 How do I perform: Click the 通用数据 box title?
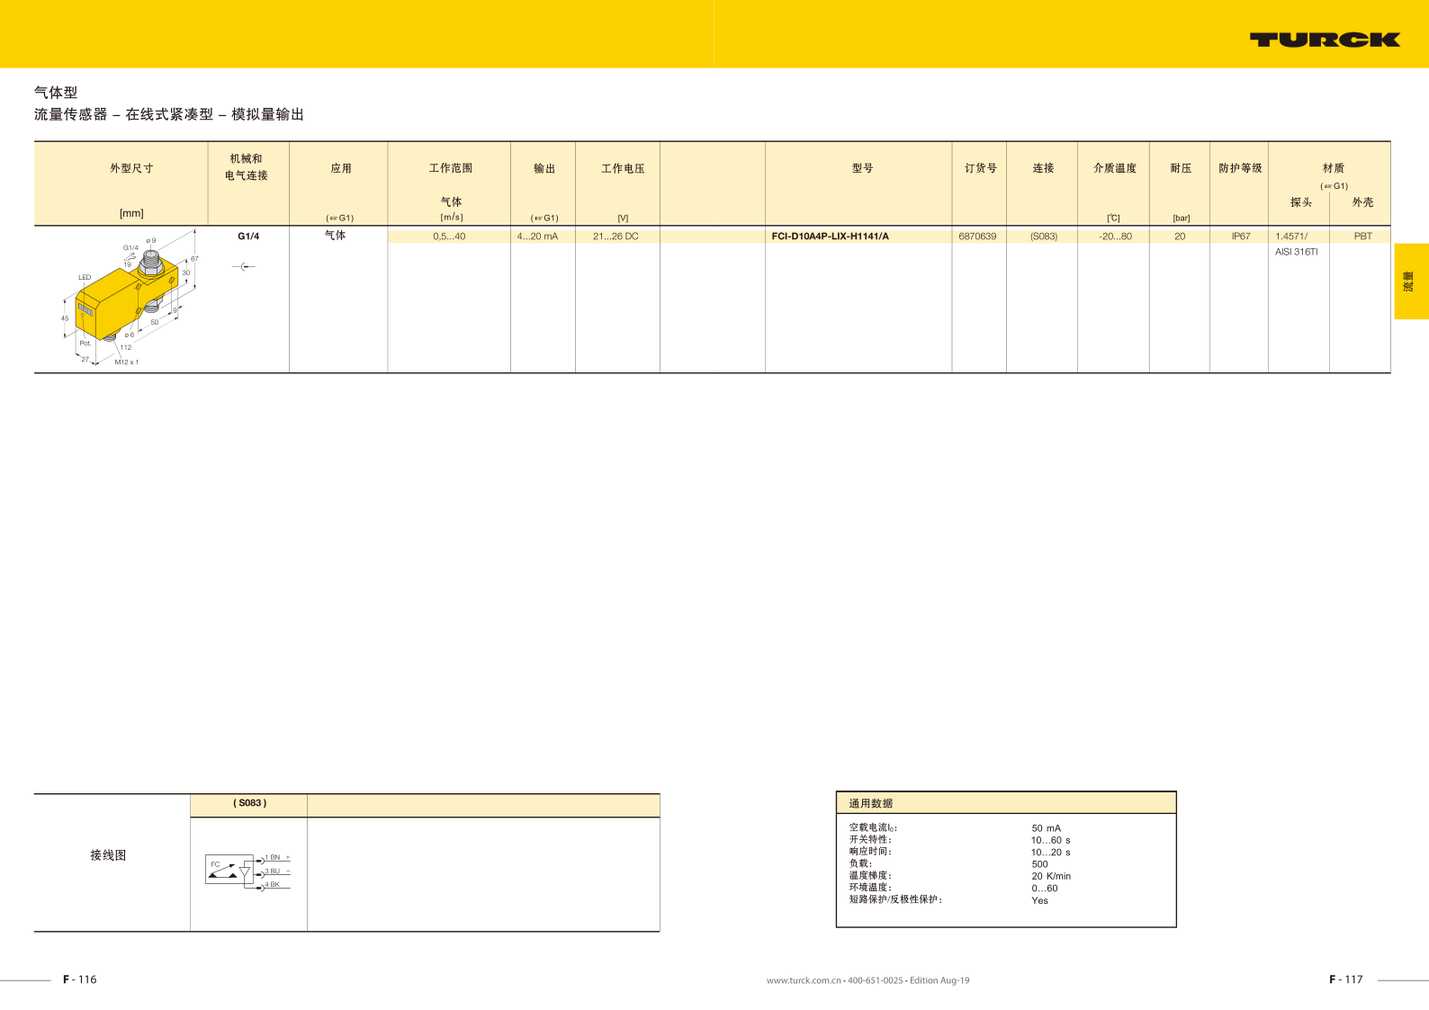point(870,803)
